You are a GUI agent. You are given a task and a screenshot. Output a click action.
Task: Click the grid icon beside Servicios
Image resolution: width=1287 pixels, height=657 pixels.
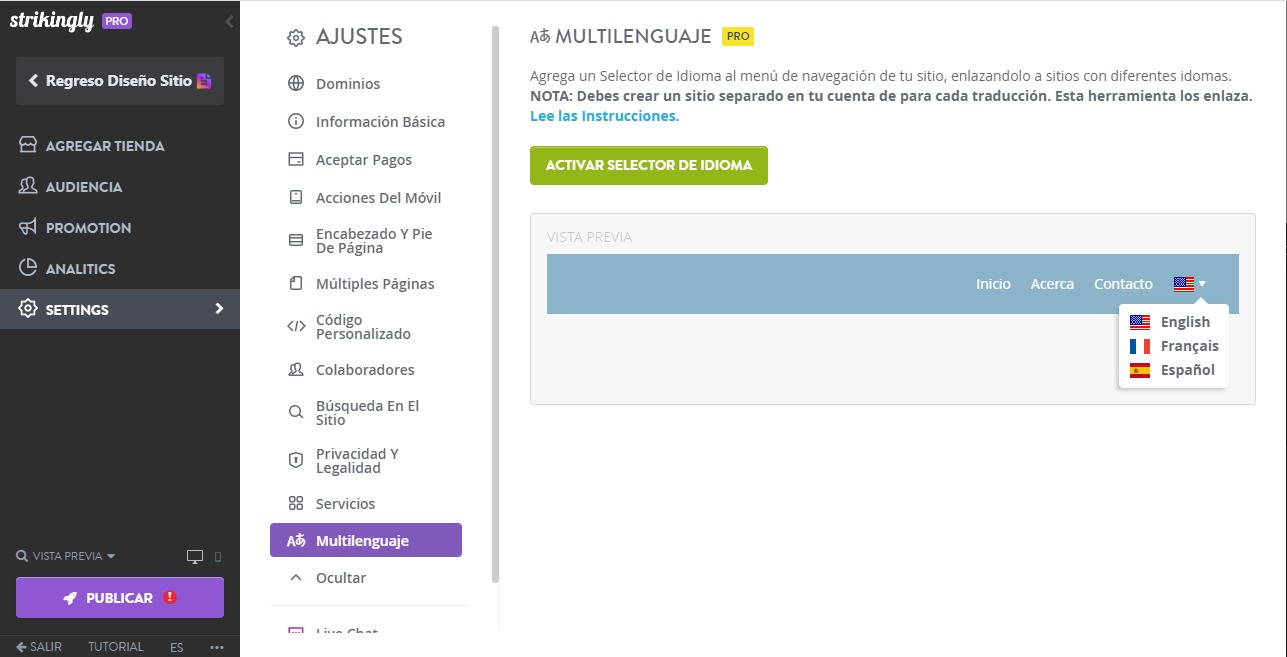click(296, 504)
